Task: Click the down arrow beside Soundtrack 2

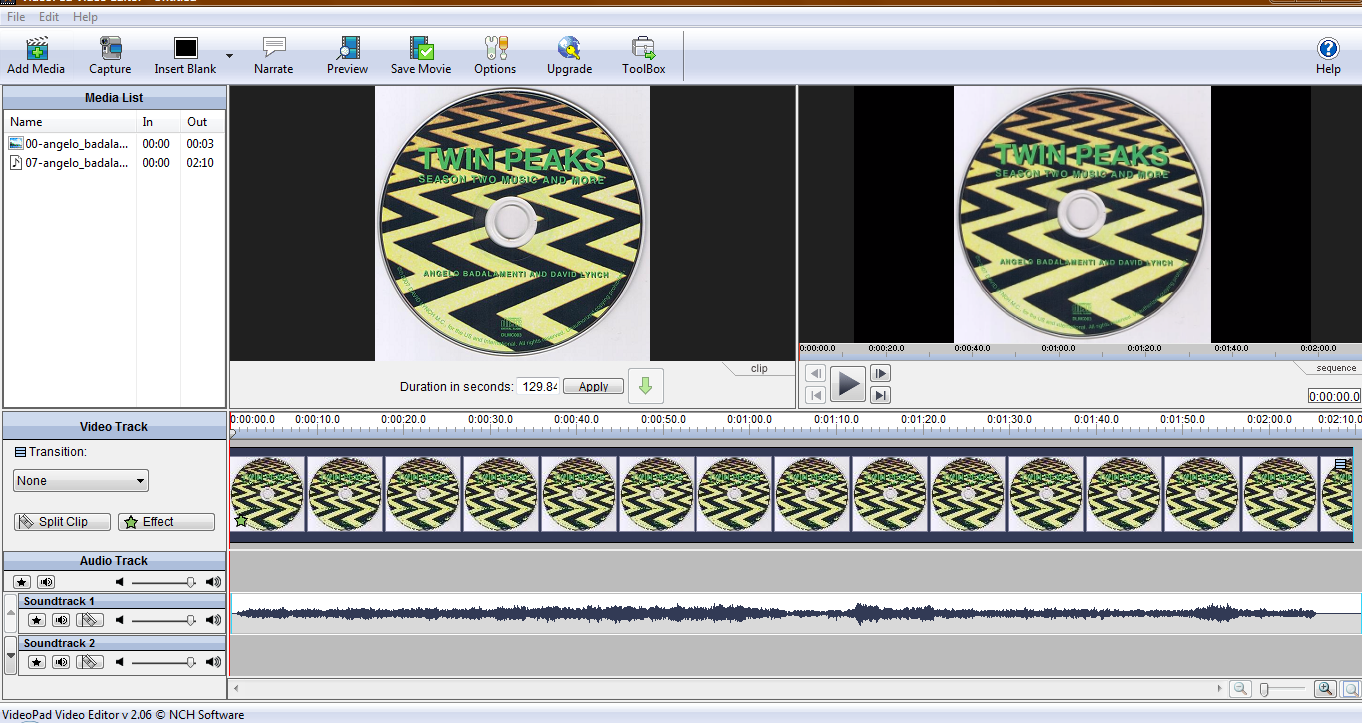Action: pos(11,656)
